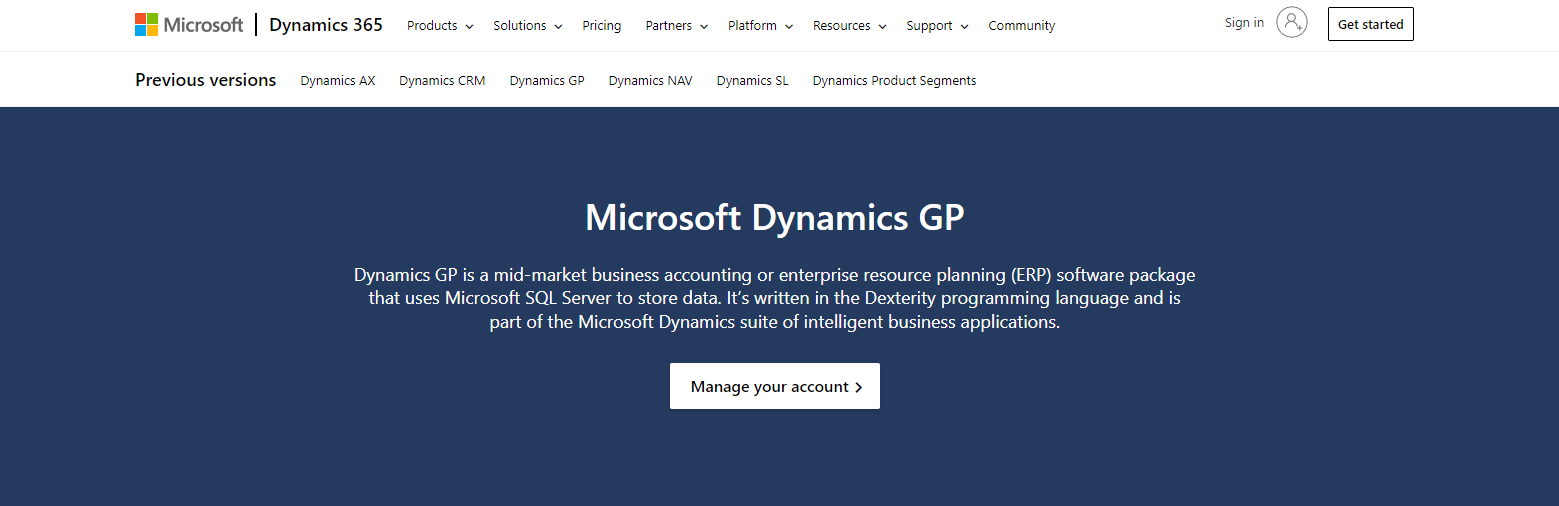The height and width of the screenshot is (506, 1559).
Task: Expand the Support dropdown menu
Action: tap(938, 26)
